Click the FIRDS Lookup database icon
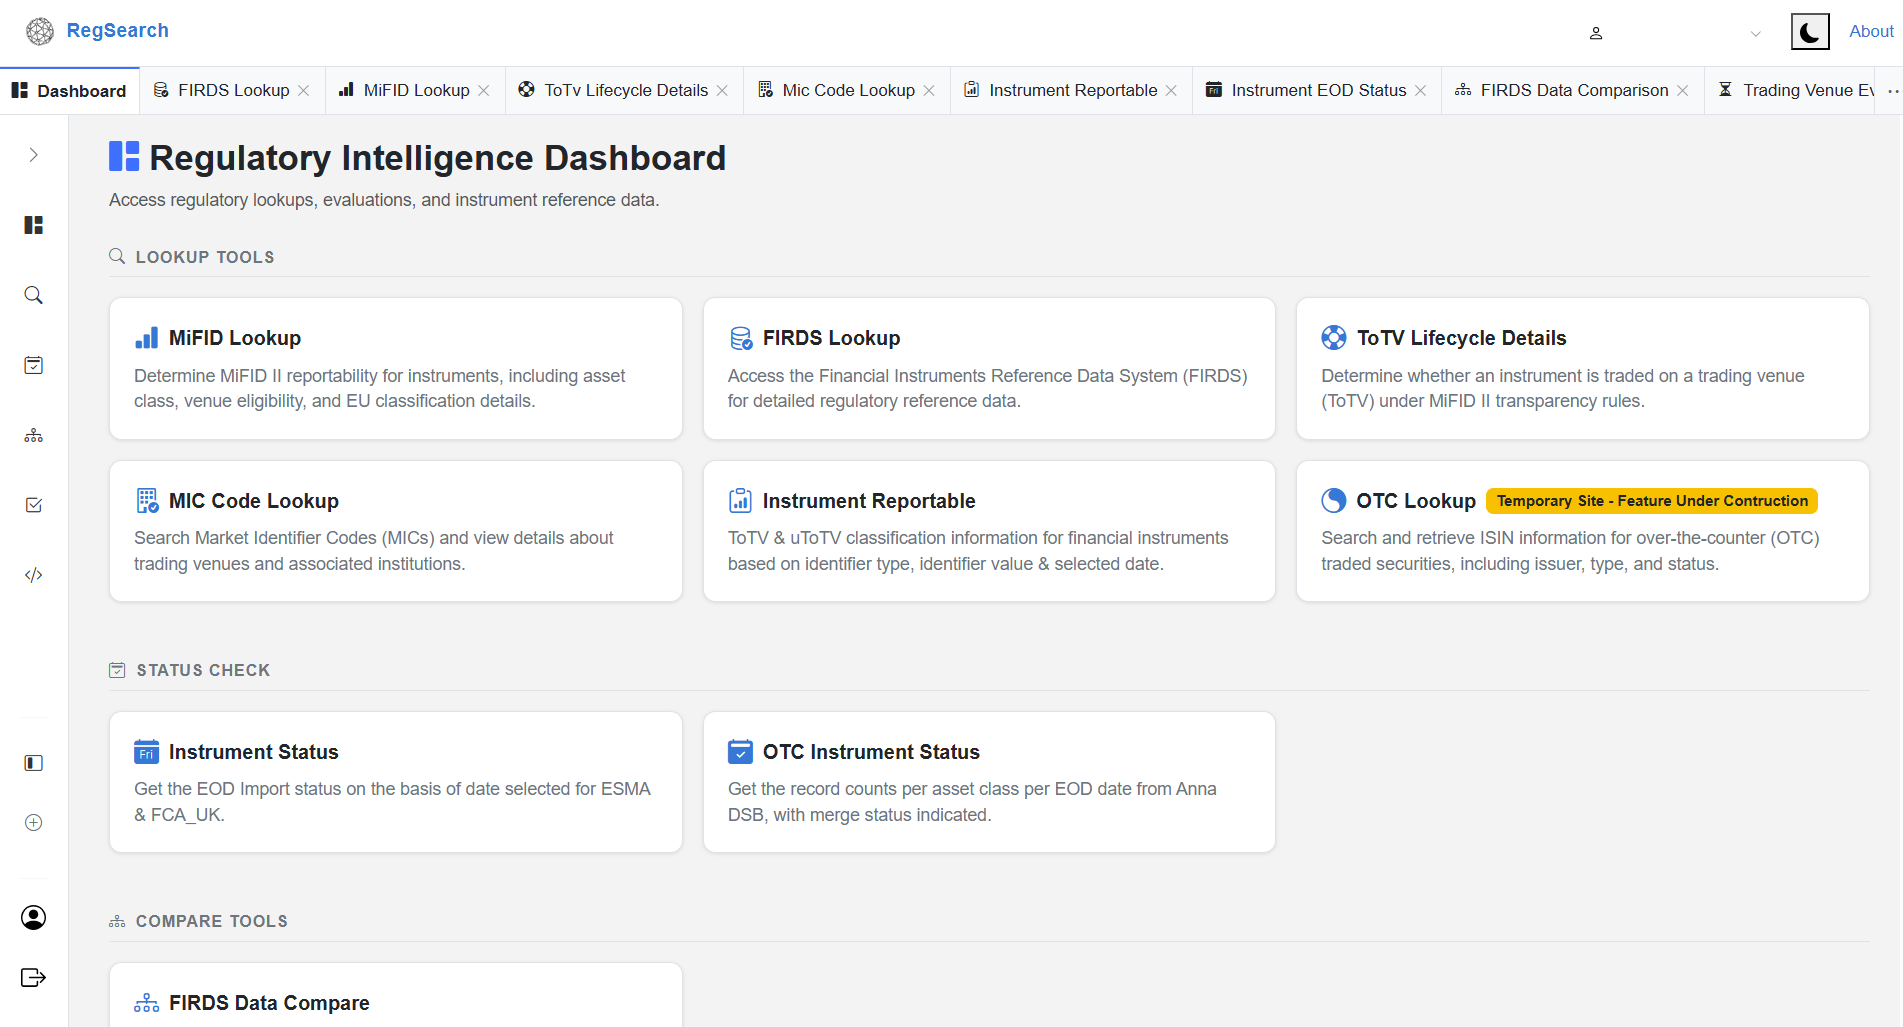This screenshot has height=1027, width=1903. point(741,338)
